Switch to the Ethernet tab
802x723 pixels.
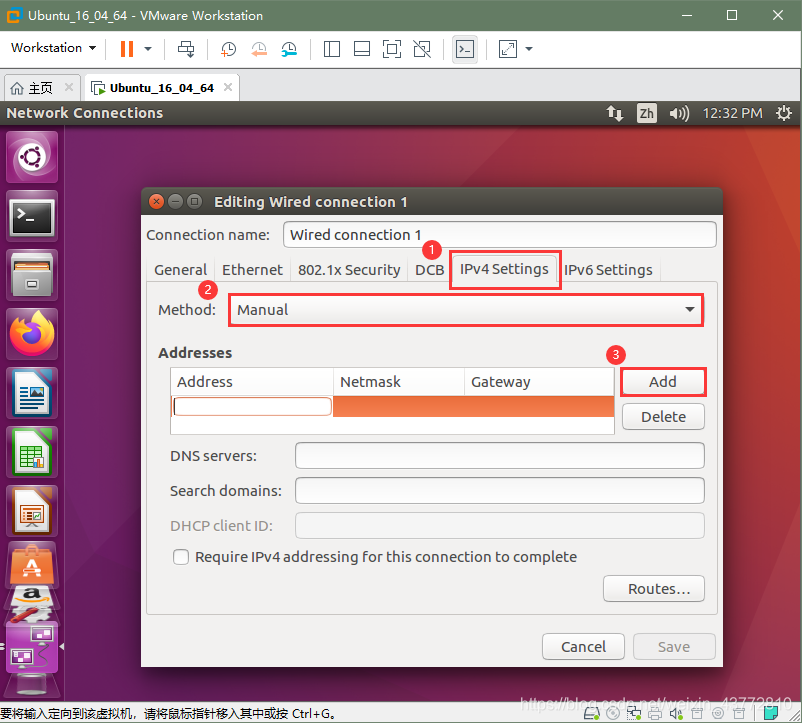point(252,269)
